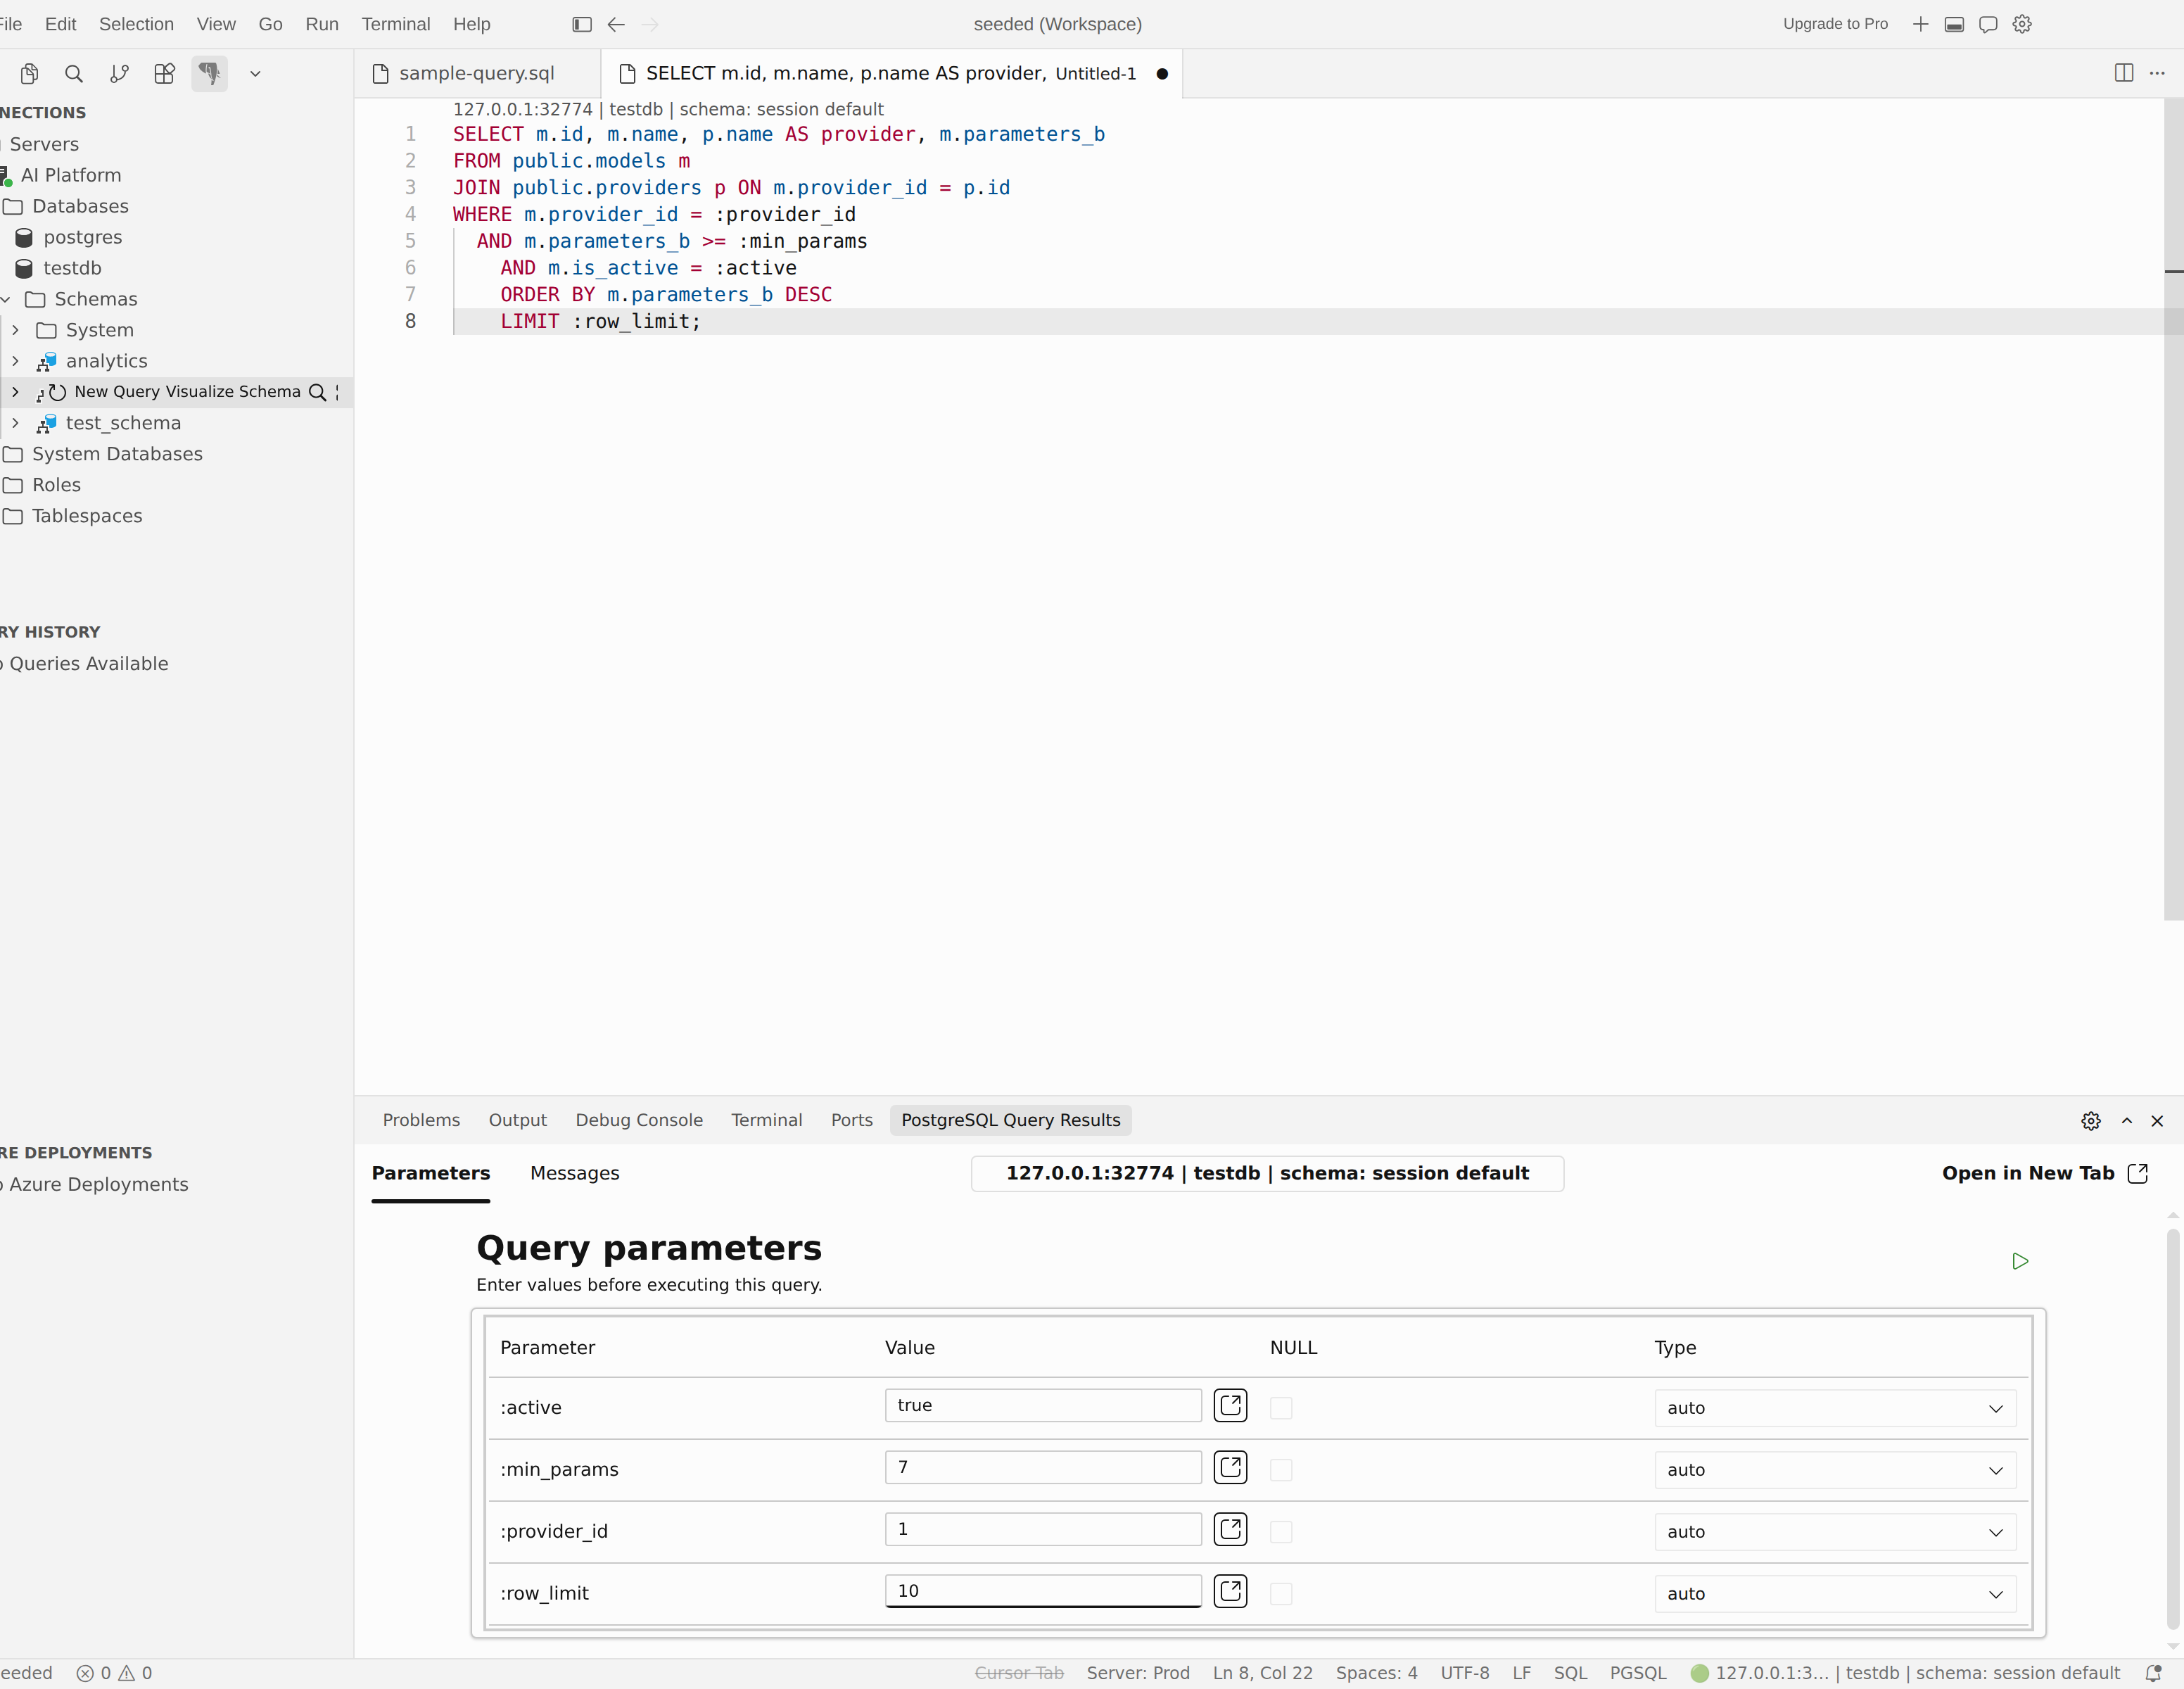This screenshot has width=2184, height=1689.
Task: Click postgres database cylinder icon
Action: pyautogui.click(x=24, y=237)
